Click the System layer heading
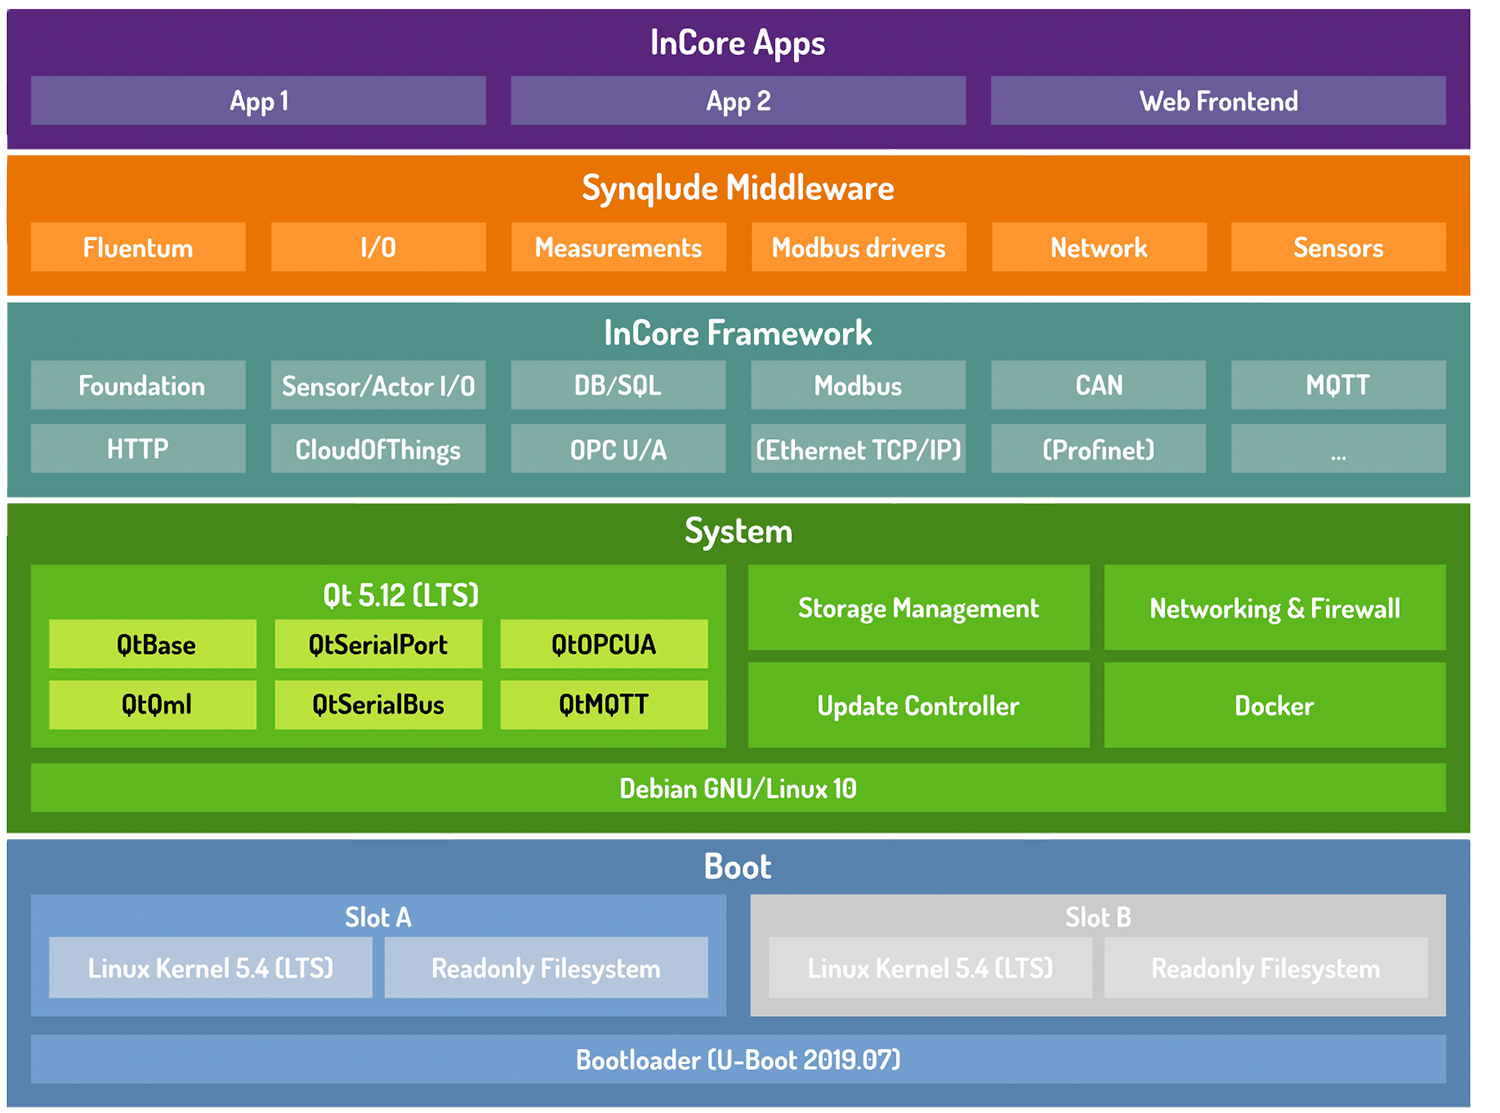 coord(738,531)
